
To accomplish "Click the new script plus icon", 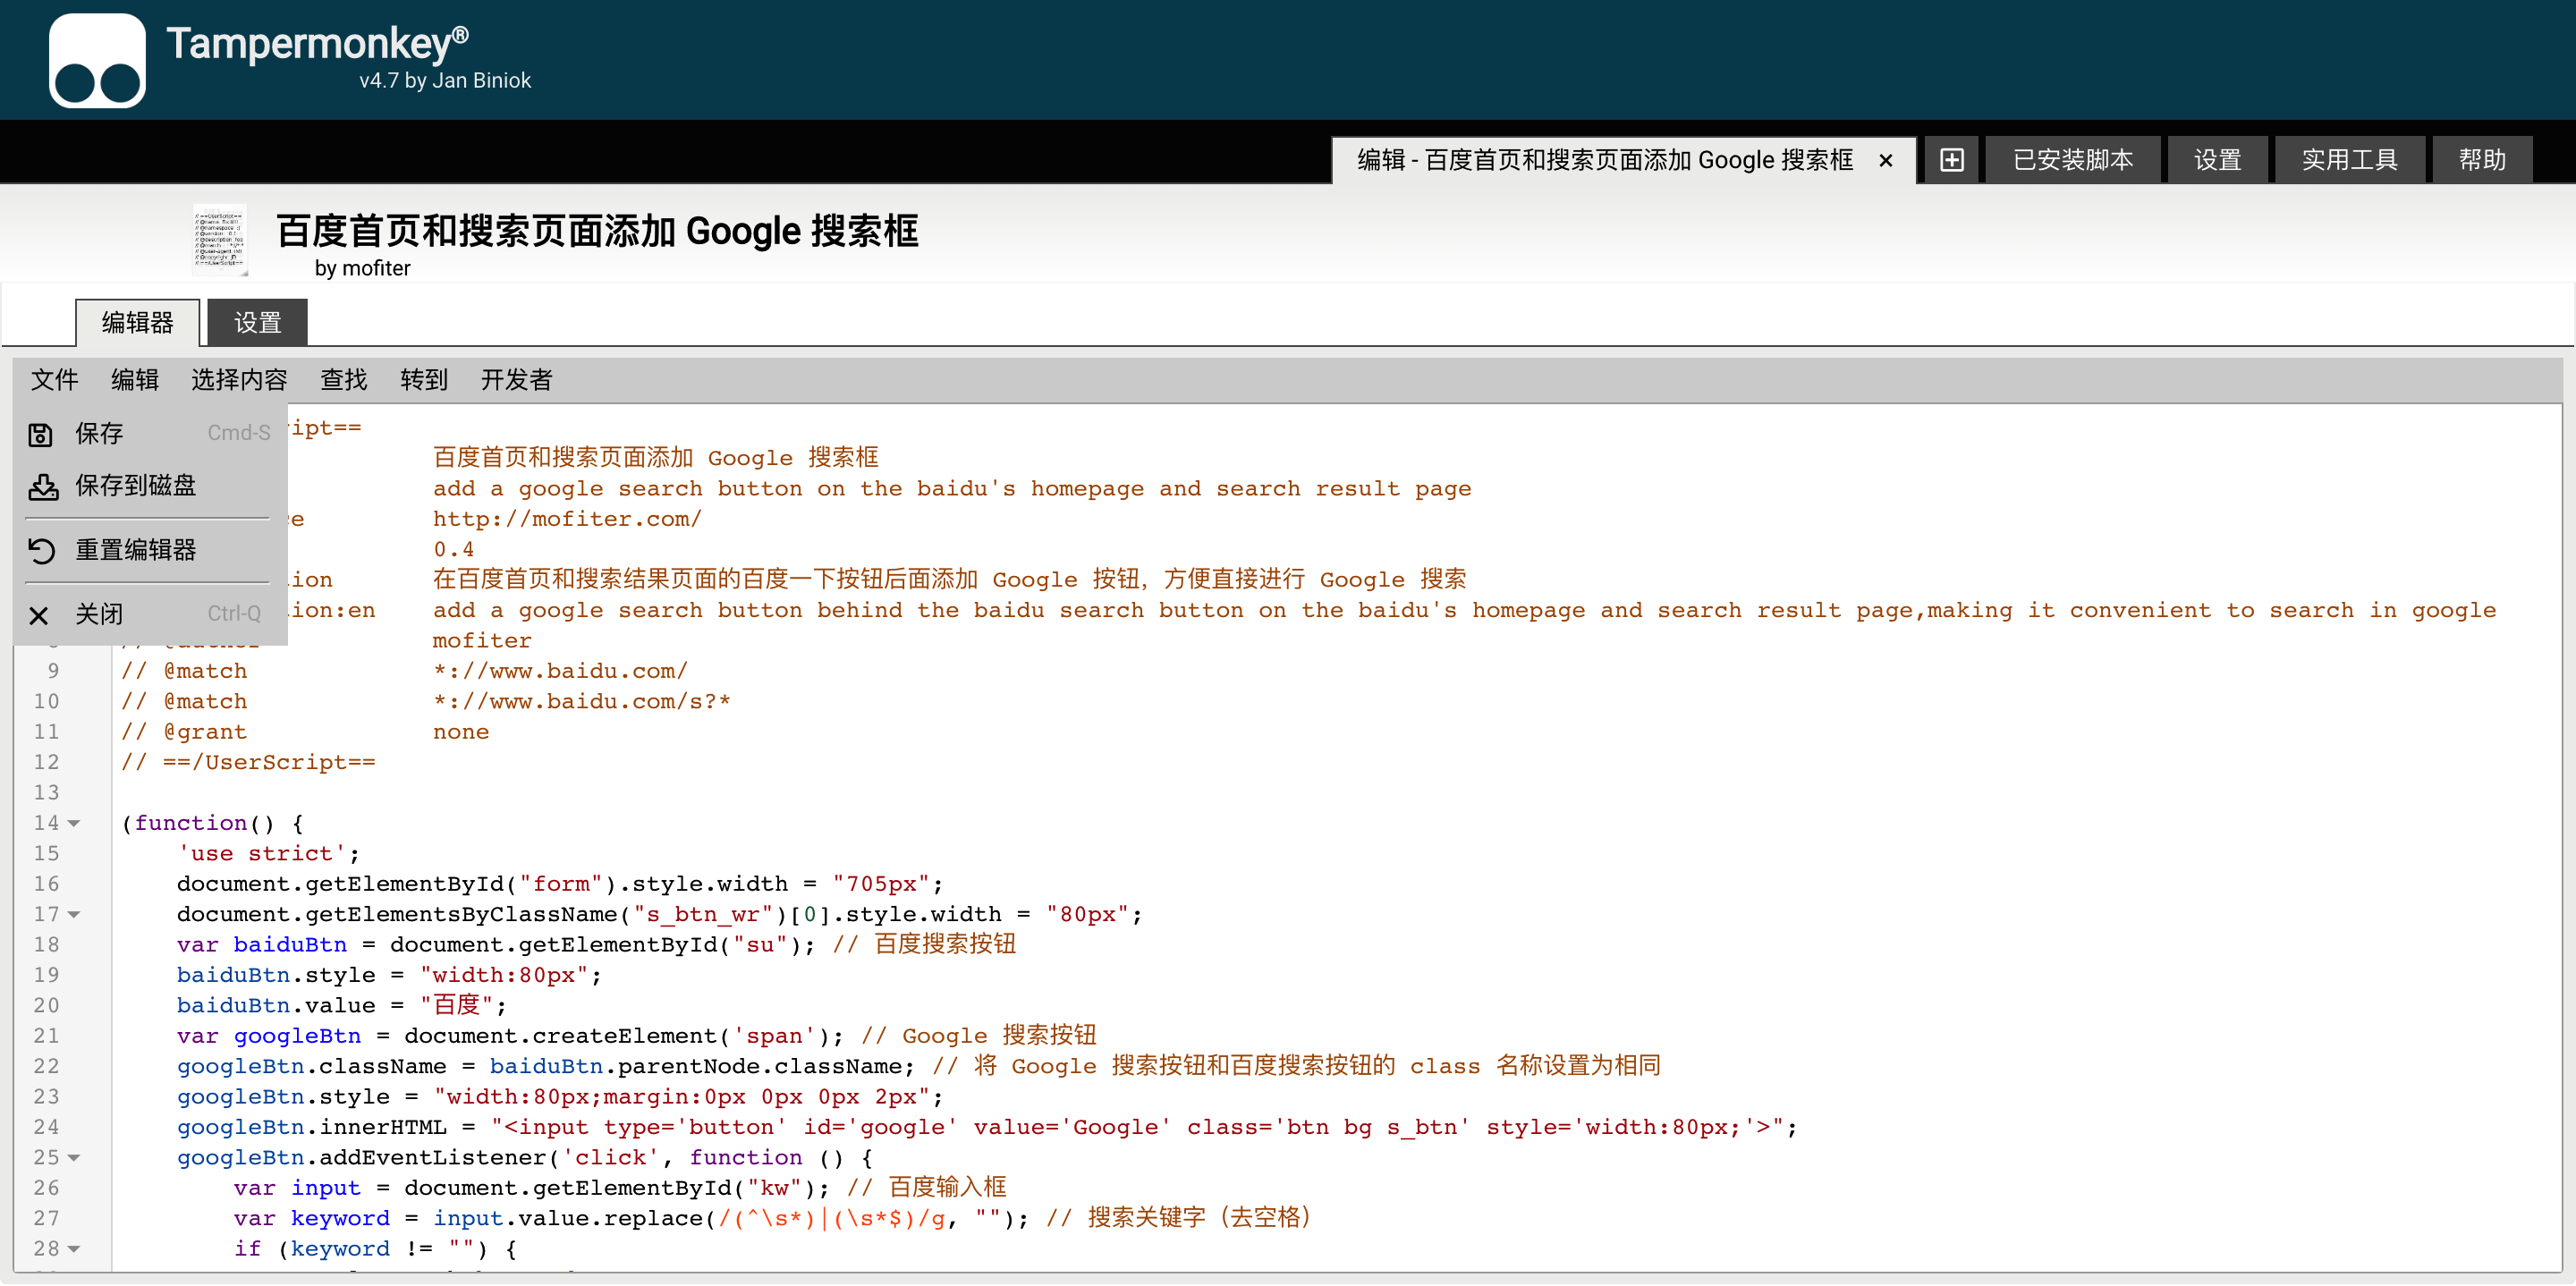I will click(x=1951, y=160).
